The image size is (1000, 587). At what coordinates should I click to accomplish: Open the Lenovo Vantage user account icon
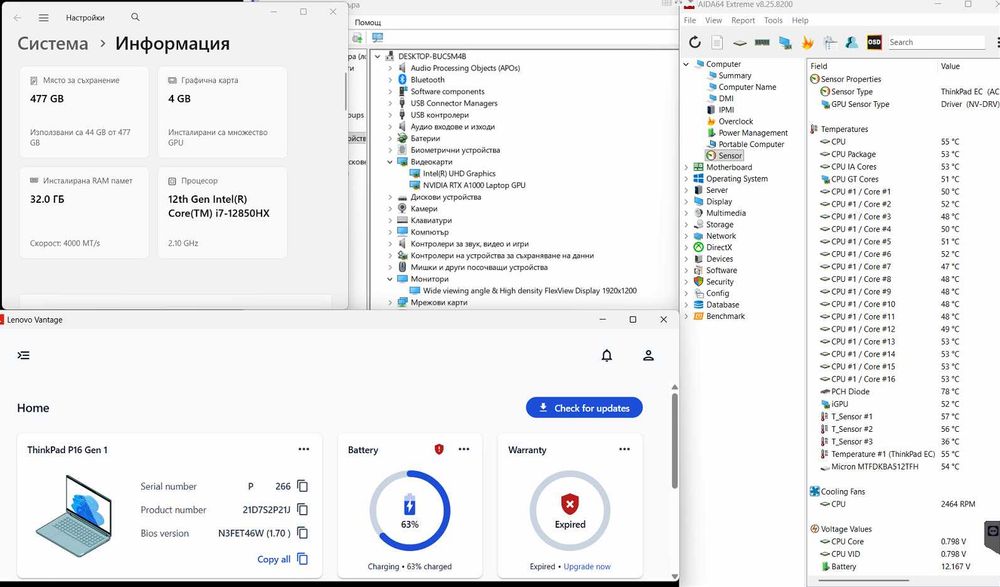(648, 355)
